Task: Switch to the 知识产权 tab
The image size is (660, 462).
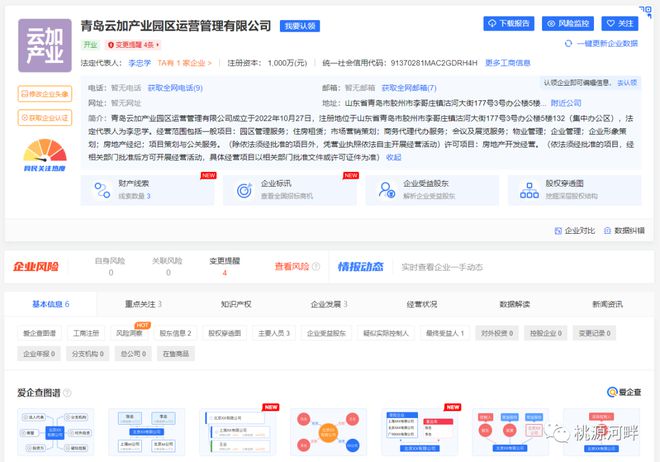Action: [x=236, y=304]
